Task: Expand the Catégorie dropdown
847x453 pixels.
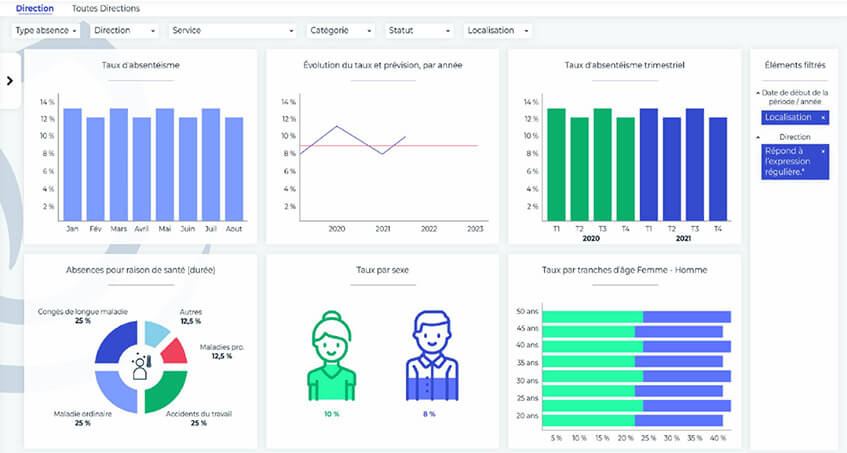Action: [x=342, y=31]
